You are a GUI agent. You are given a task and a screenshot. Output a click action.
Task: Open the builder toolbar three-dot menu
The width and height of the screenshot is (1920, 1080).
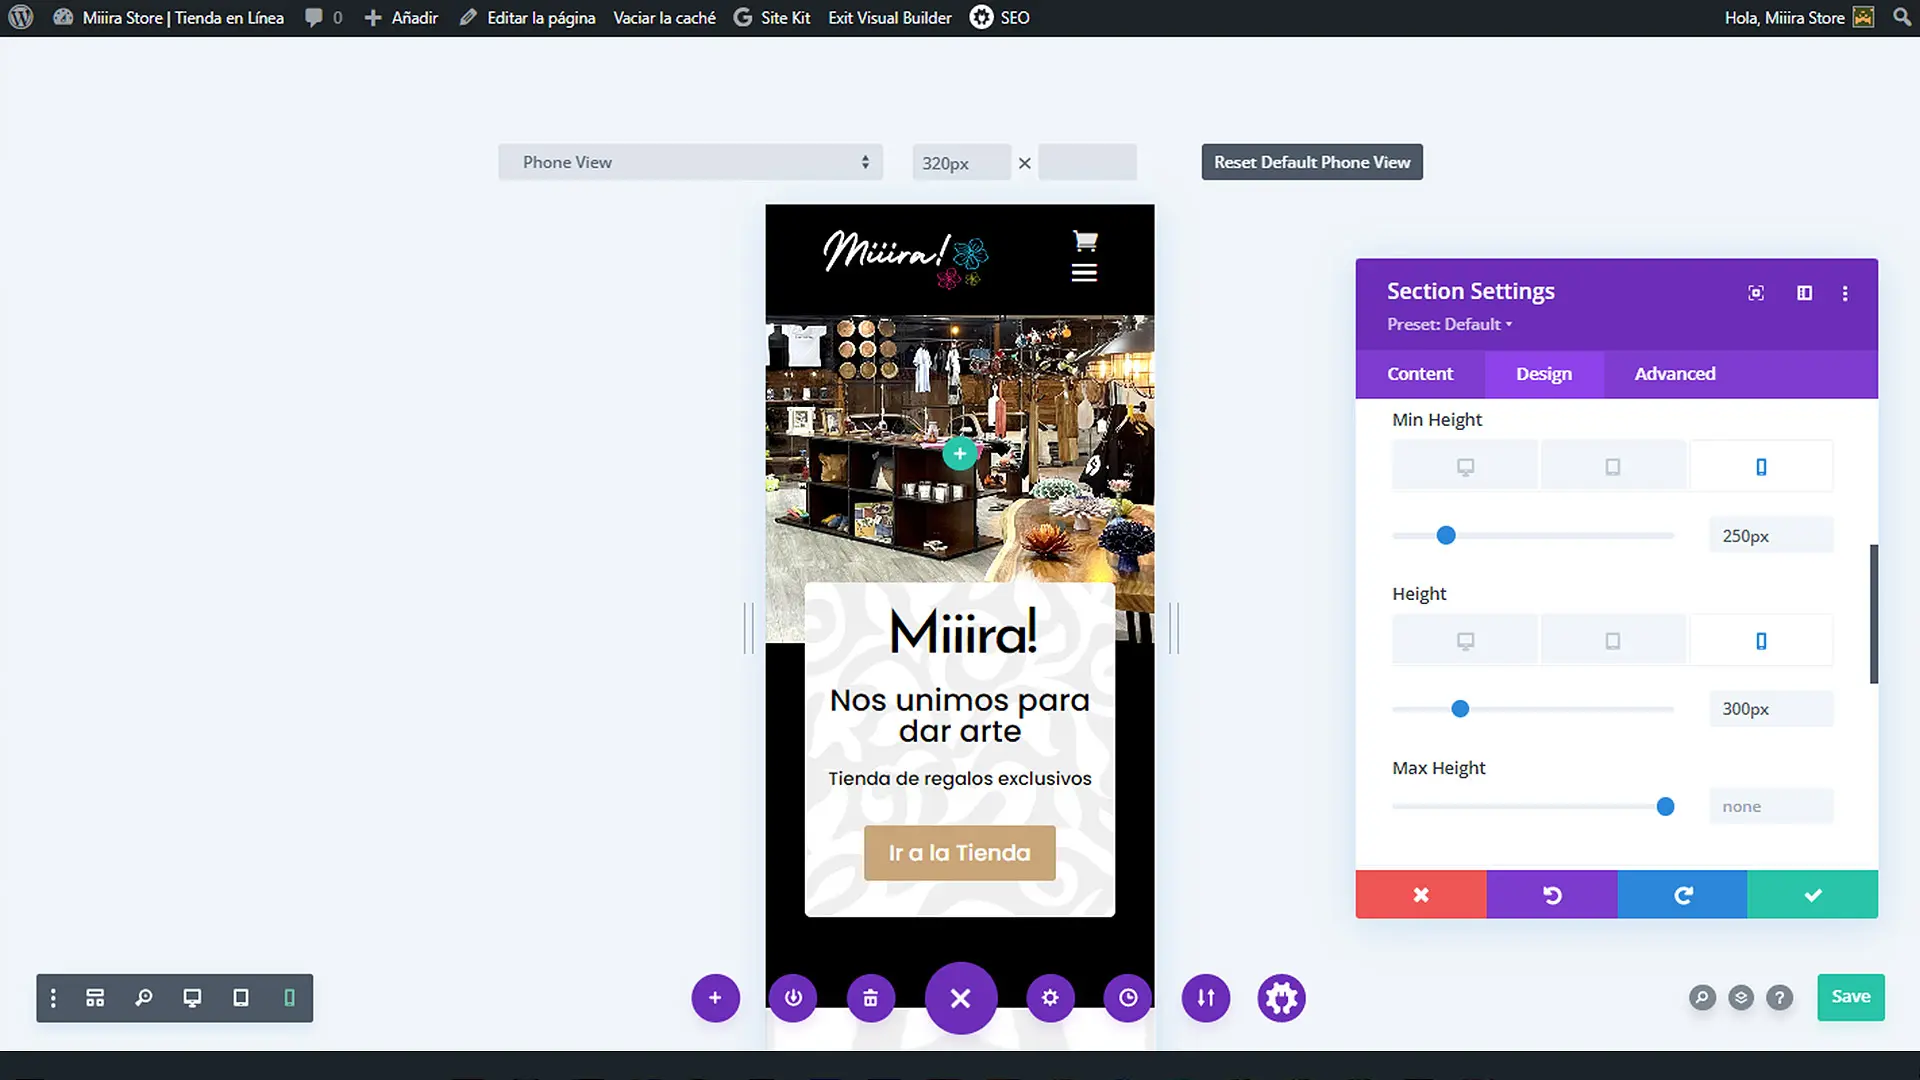[53, 998]
